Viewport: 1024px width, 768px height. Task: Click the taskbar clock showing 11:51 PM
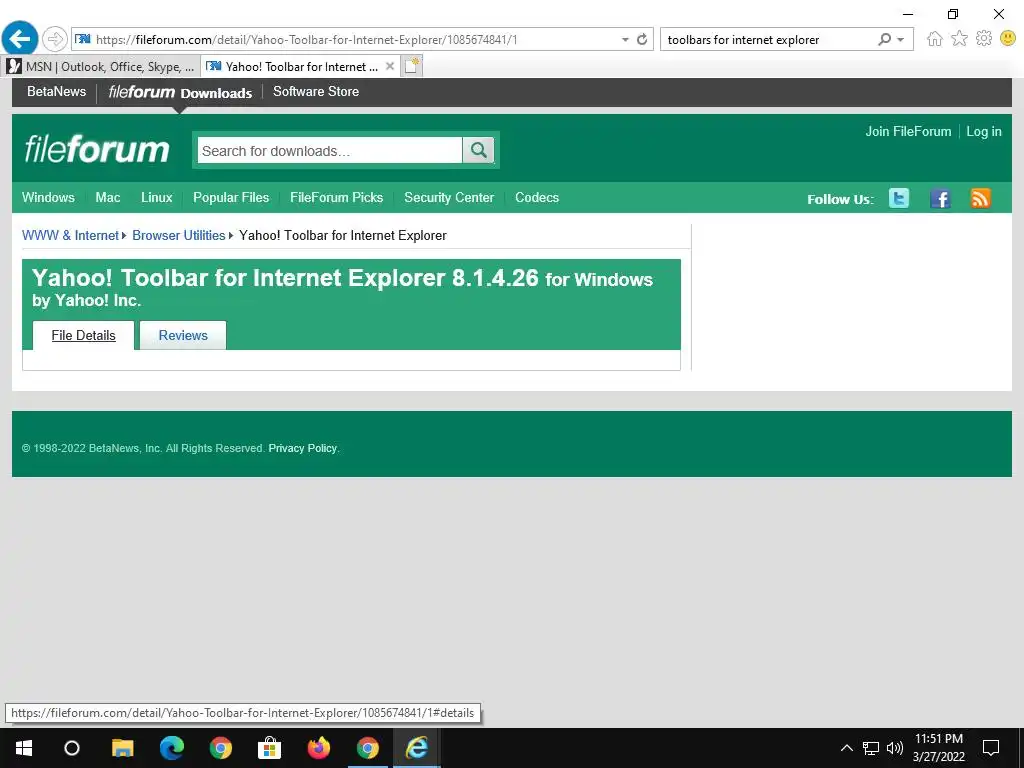click(938, 748)
